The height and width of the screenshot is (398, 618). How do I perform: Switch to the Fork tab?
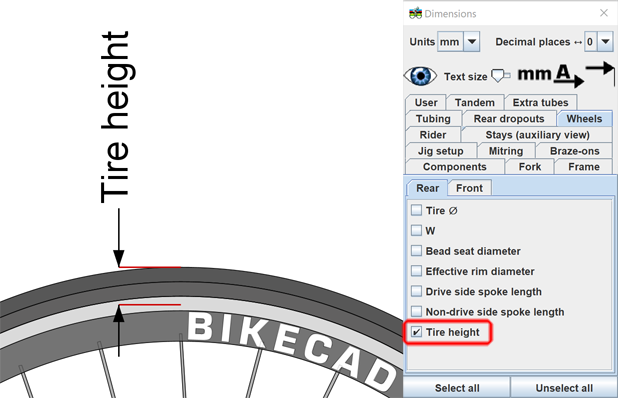tap(530, 167)
